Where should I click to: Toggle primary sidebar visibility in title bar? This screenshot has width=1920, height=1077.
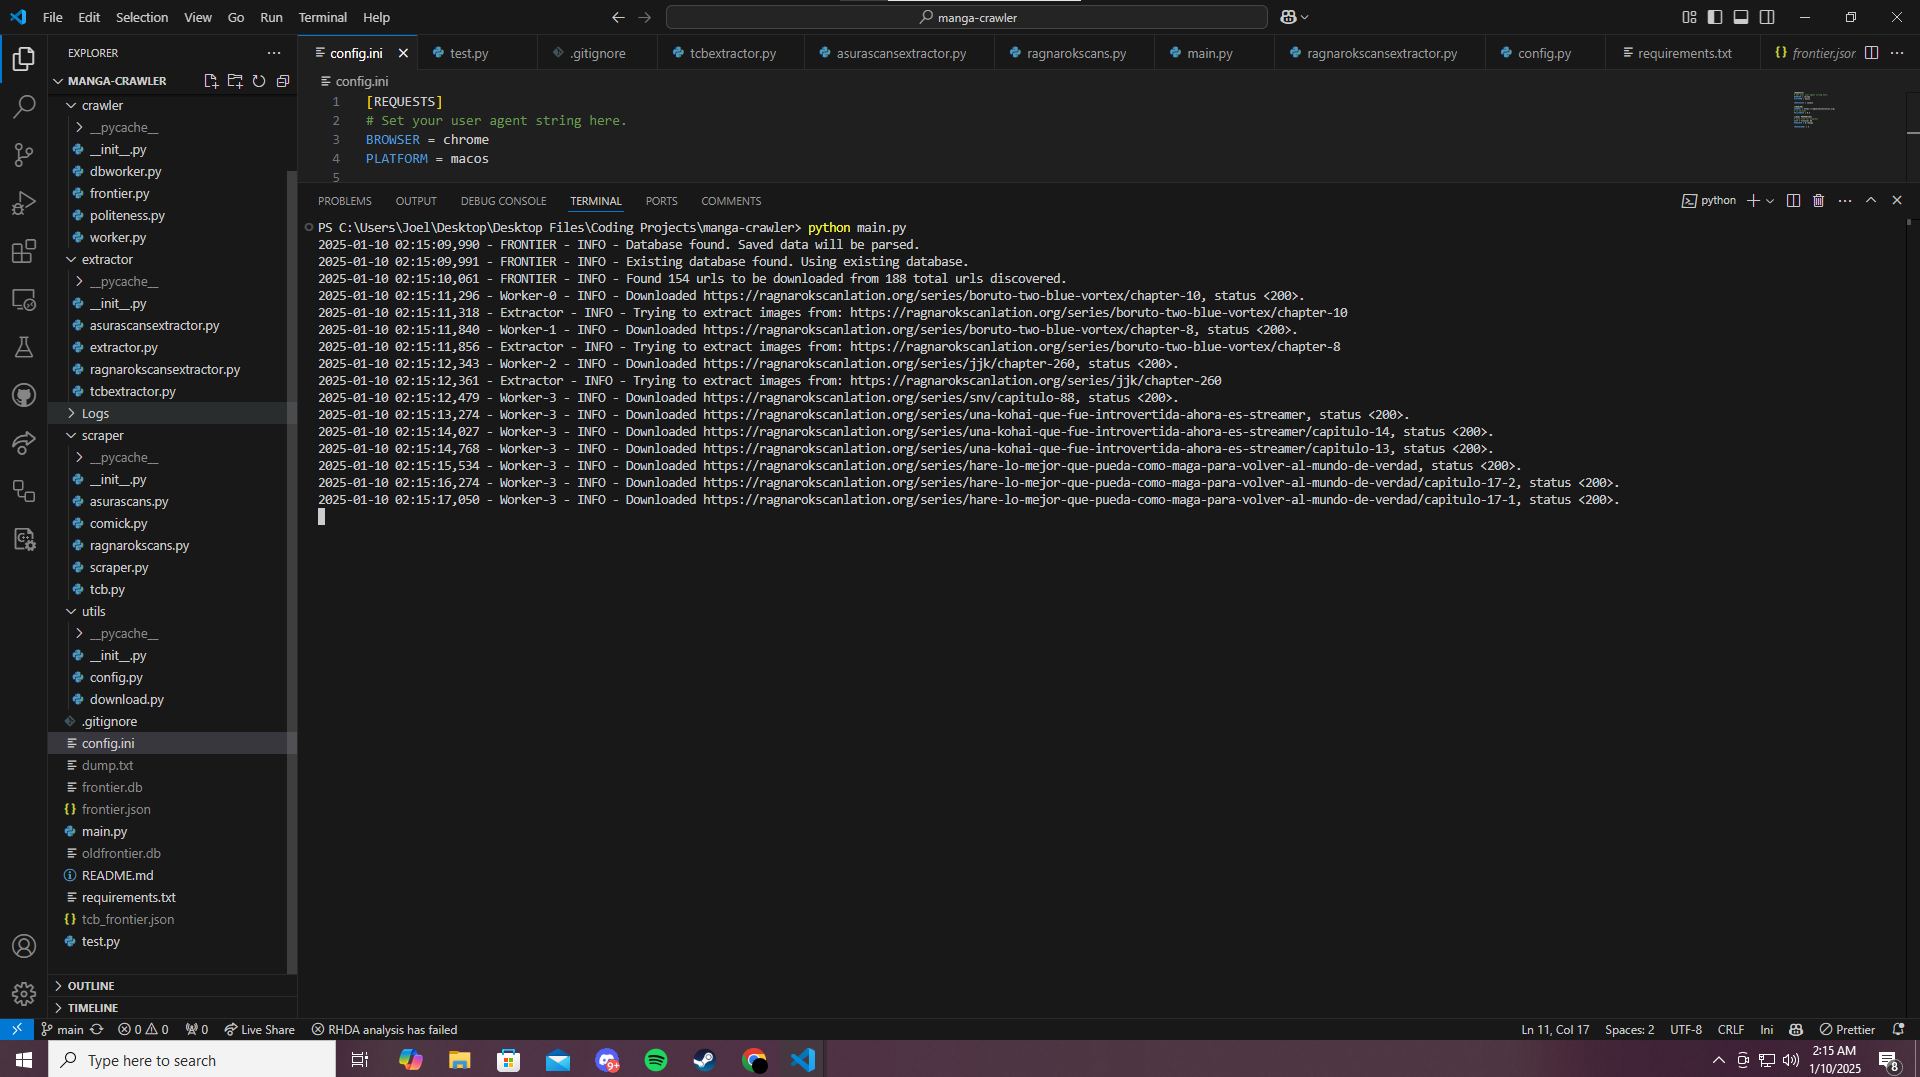coord(1715,17)
